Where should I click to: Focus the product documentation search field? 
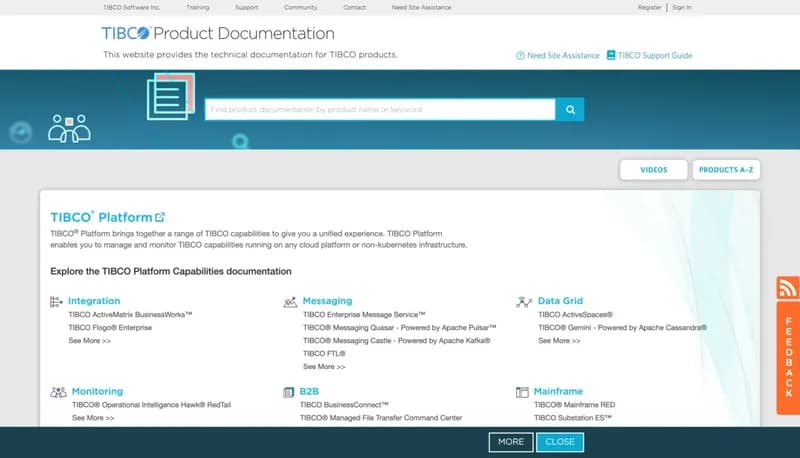click(x=380, y=109)
